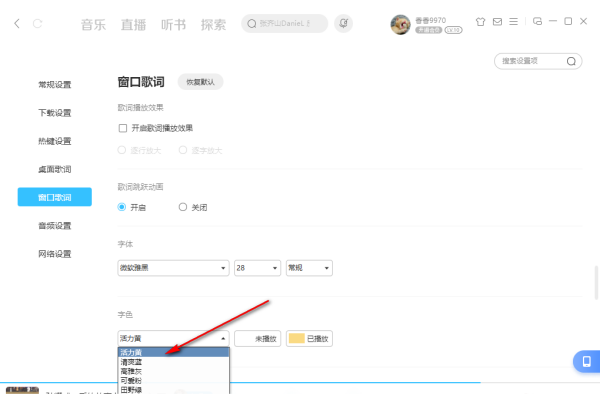600x395 pixels.
Task: Select 常规设置 in the settings sidebar
Action: [x=55, y=85]
